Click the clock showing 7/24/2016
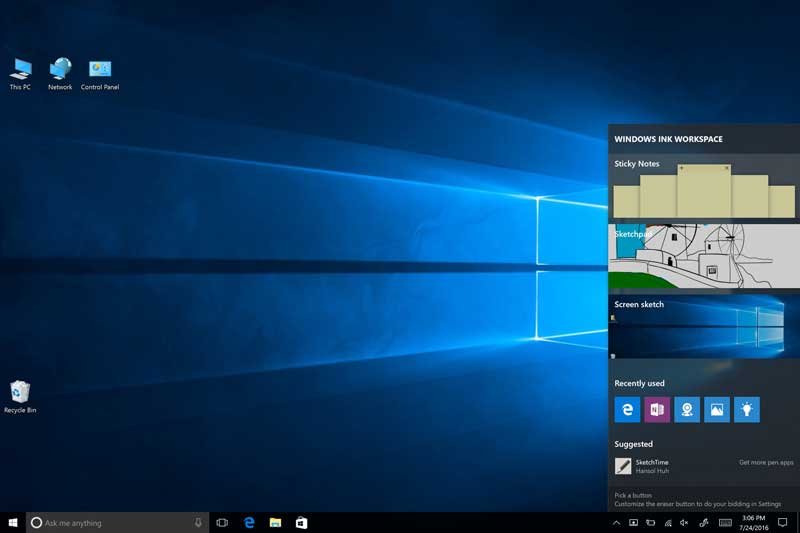 754,523
